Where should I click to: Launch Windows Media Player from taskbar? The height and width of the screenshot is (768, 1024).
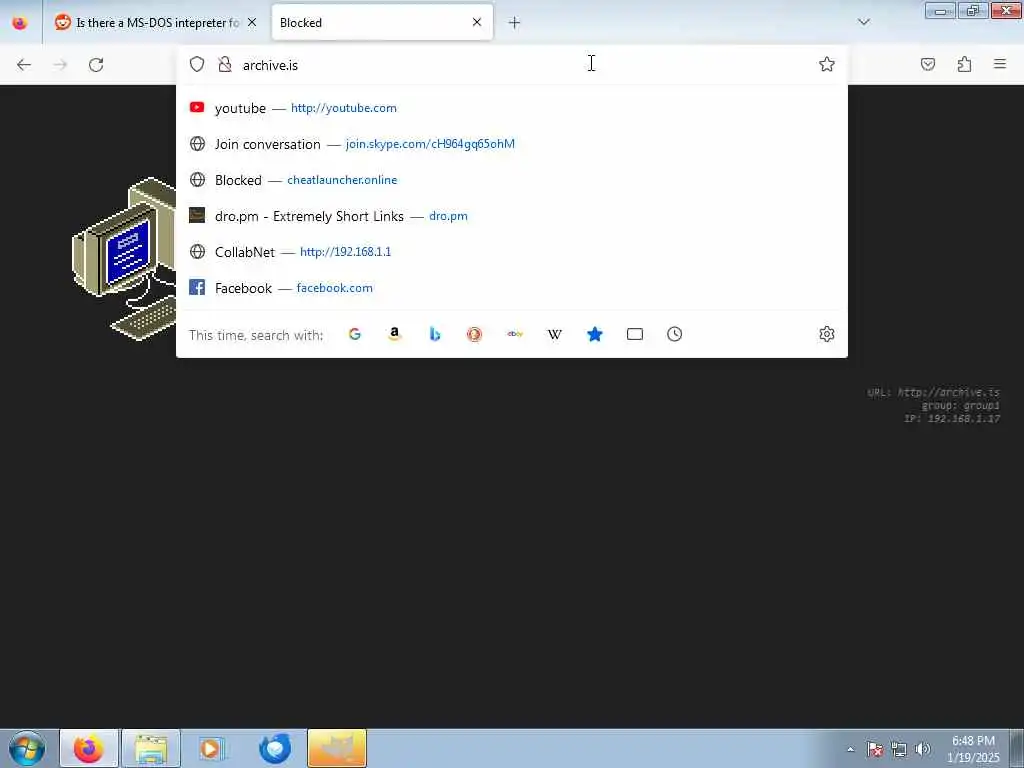tap(211, 748)
